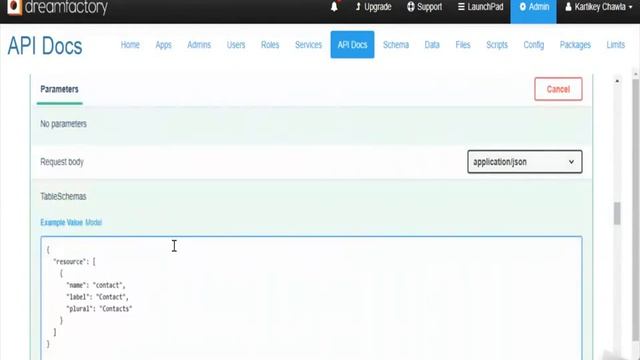Switch to the Roles tab
640x360 pixels.
tap(270, 45)
